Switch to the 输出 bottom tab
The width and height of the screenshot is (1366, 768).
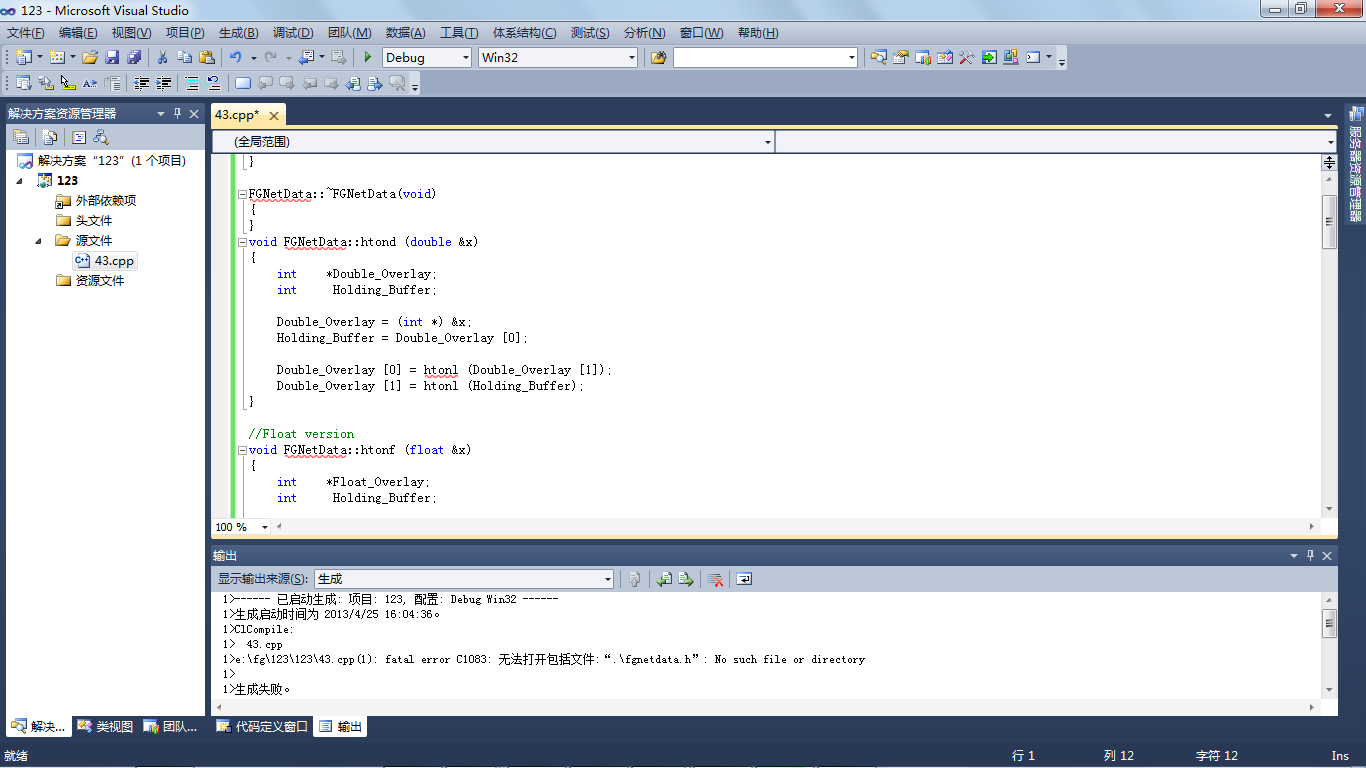pyautogui.click(x=341, y=727)
